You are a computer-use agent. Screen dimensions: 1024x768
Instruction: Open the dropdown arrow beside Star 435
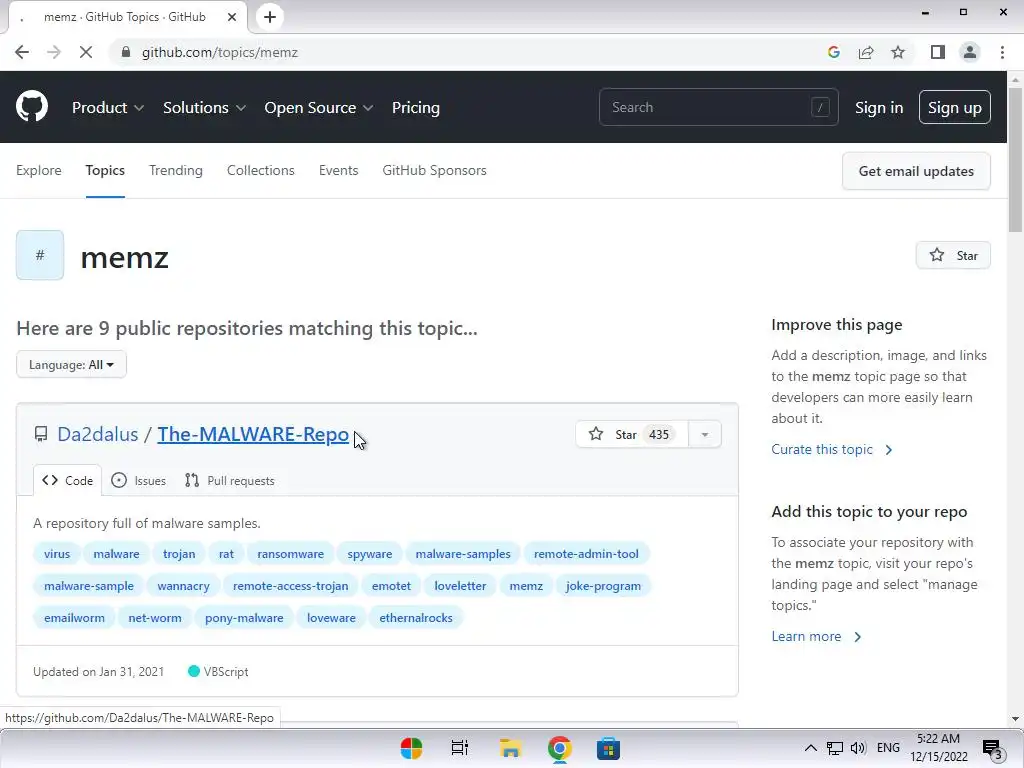[705, 434]
